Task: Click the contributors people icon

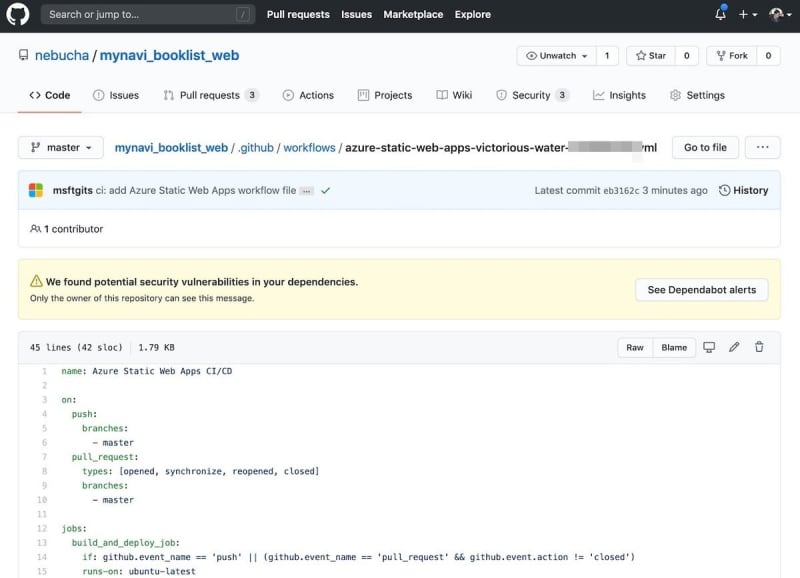Action: point(35,229)
